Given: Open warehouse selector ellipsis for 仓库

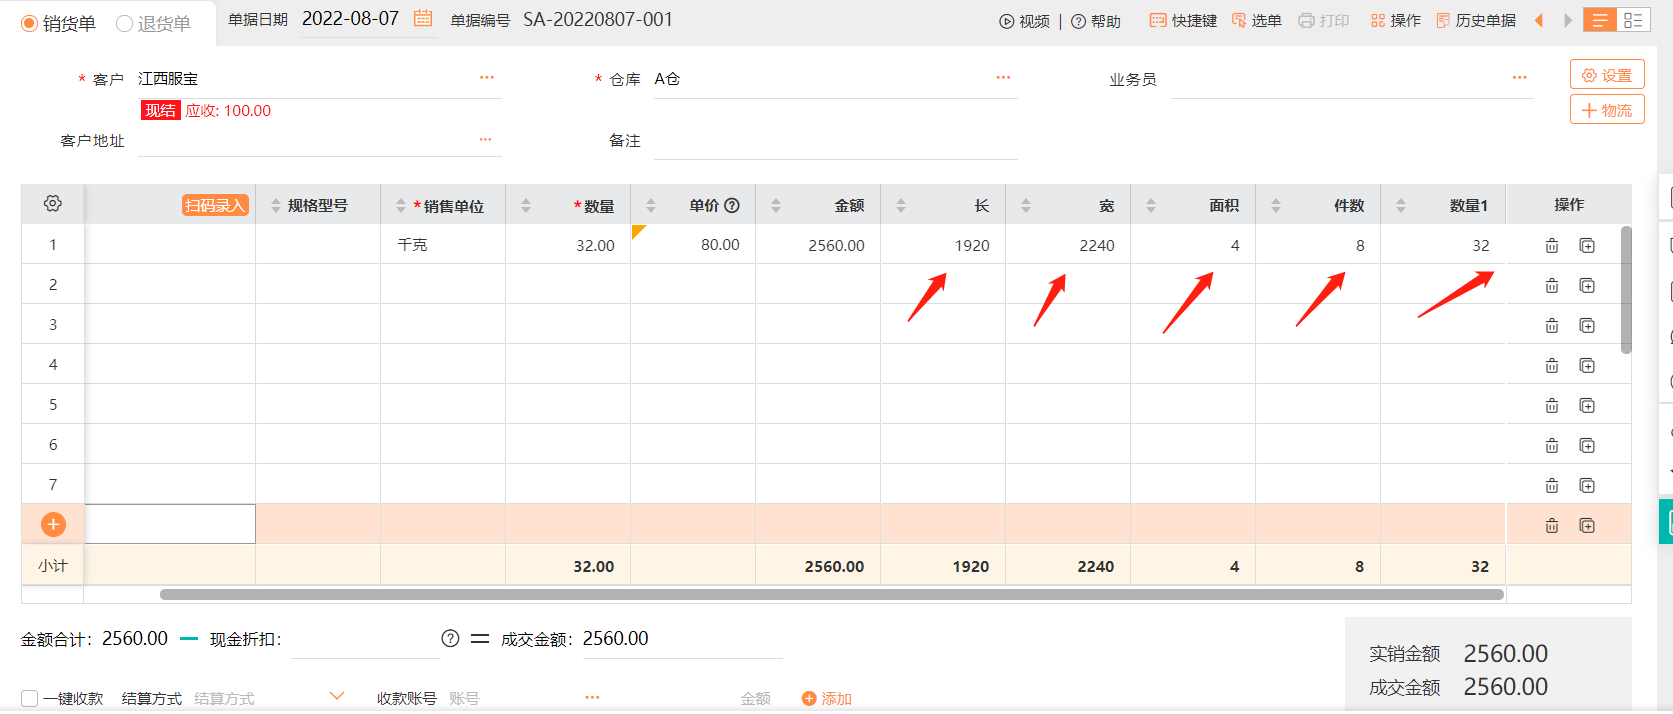Looking at the screenshot, I should [1003, 78].
